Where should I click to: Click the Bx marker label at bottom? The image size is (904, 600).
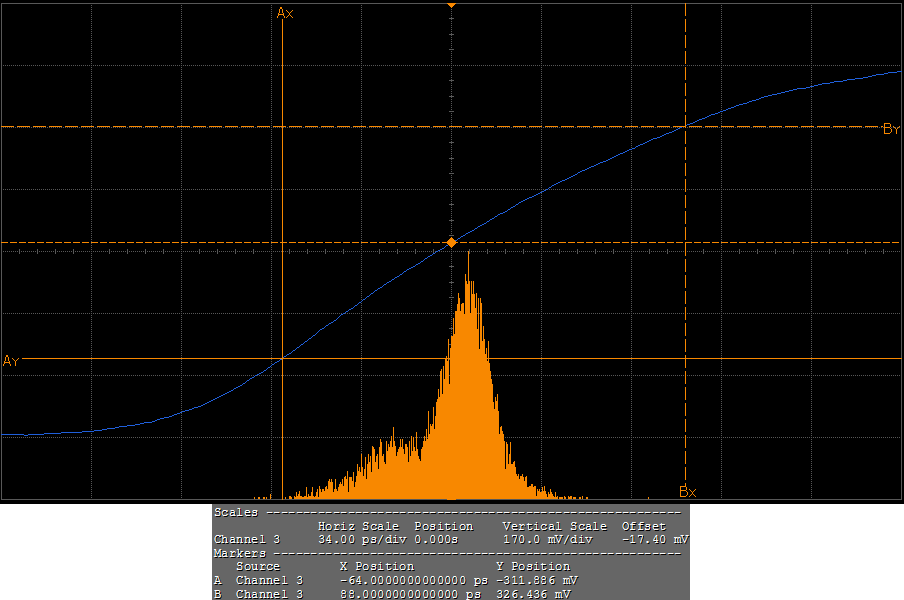tap(687, 491)
